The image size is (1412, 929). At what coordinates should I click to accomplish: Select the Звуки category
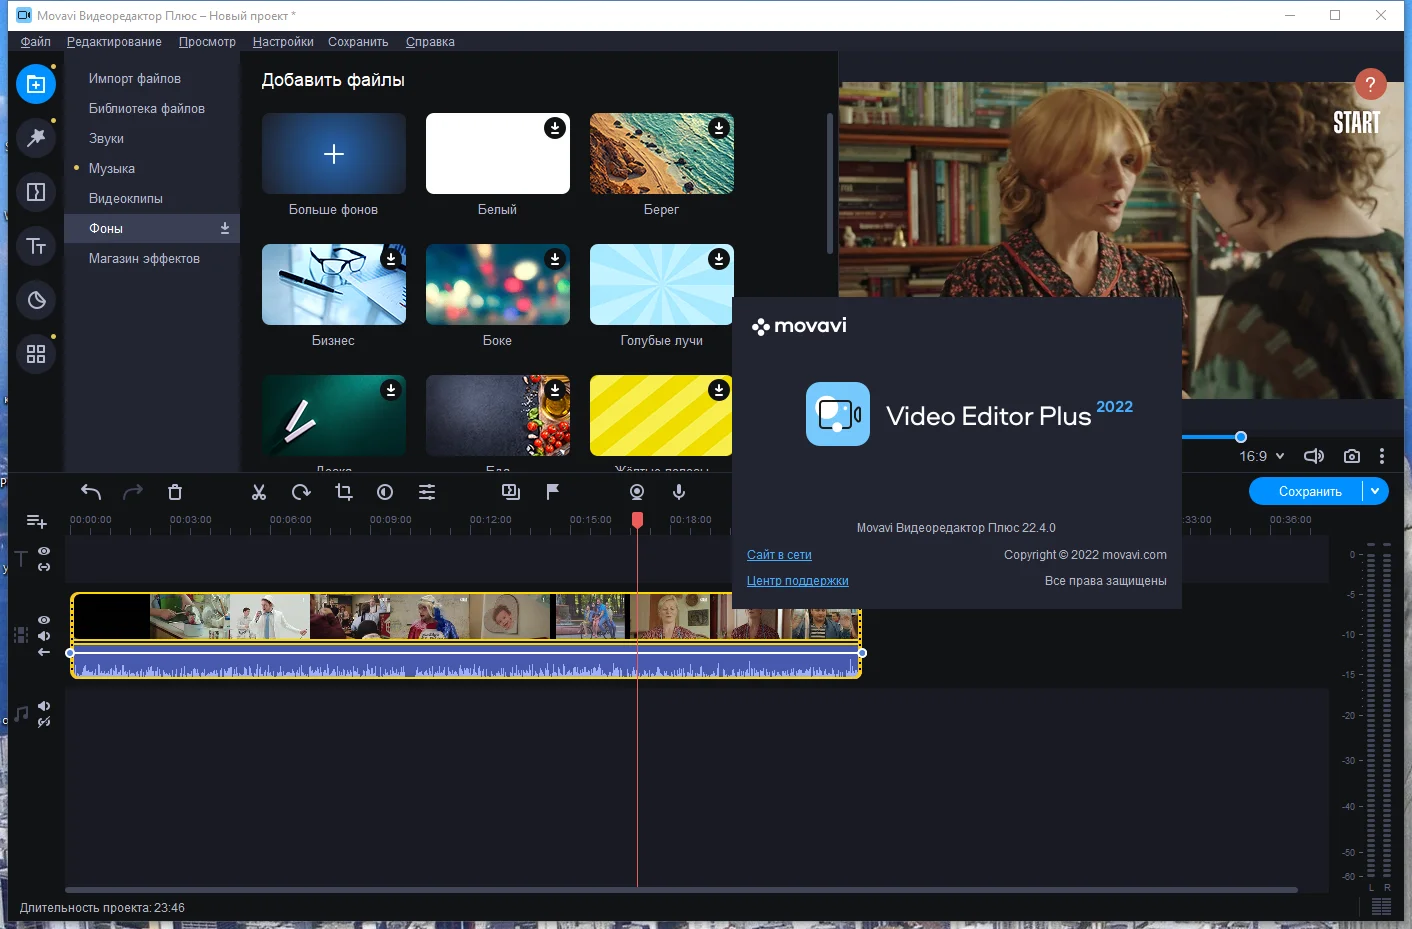[152, 138]
